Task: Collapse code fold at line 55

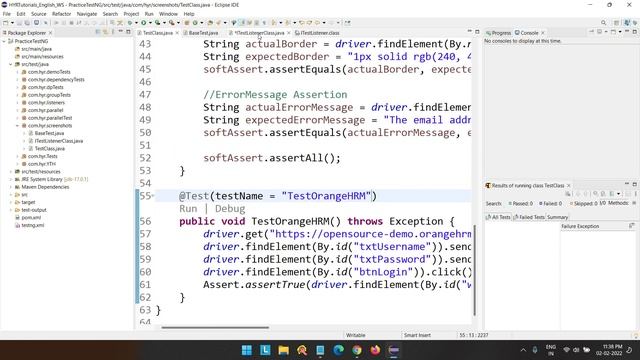Action: 153,196
